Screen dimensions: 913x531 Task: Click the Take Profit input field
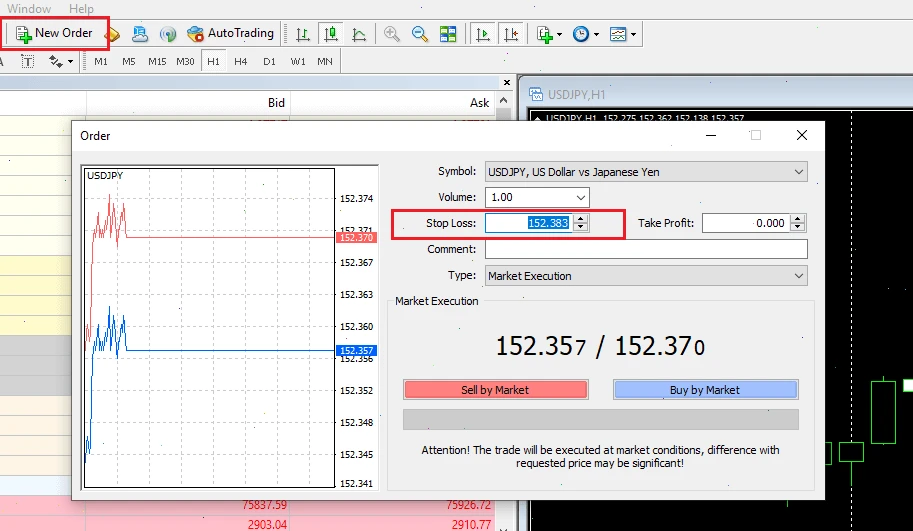point(746,223)
